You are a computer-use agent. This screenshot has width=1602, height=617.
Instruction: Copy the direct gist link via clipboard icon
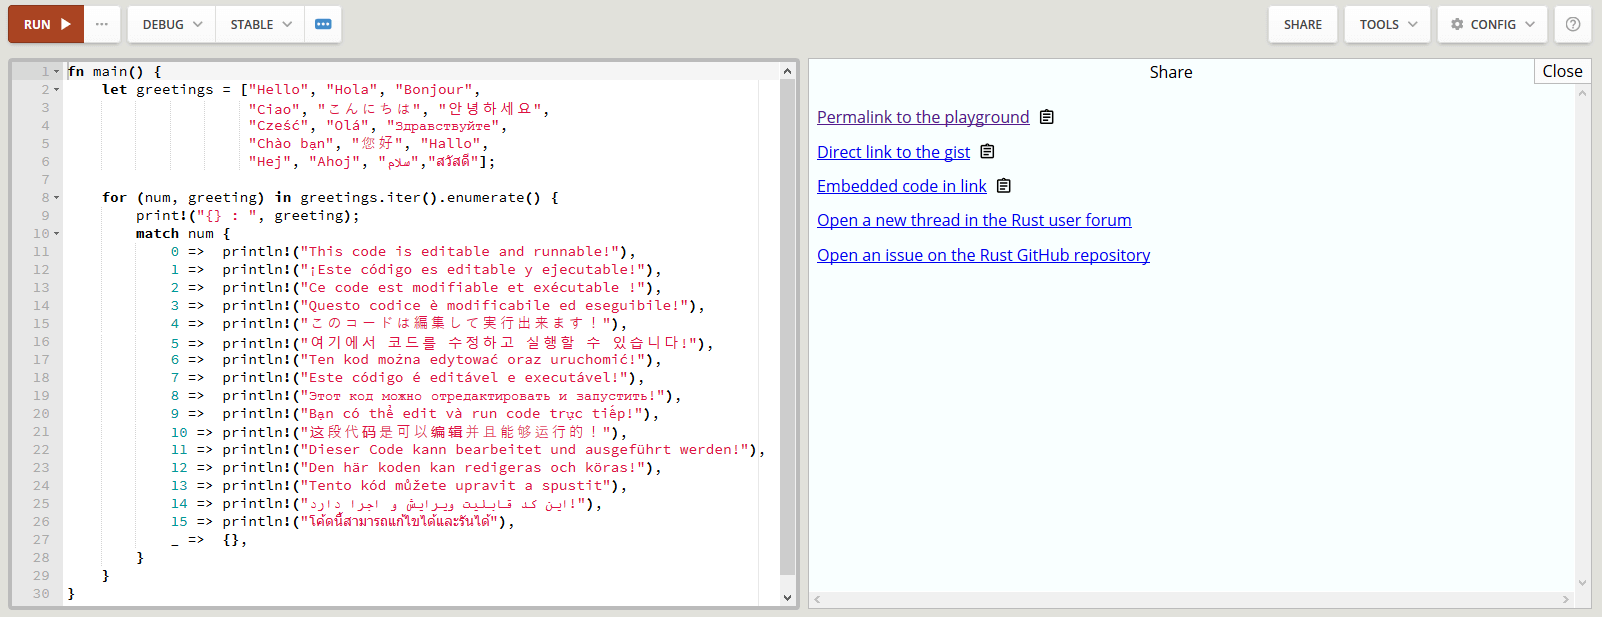pos(987,152)
